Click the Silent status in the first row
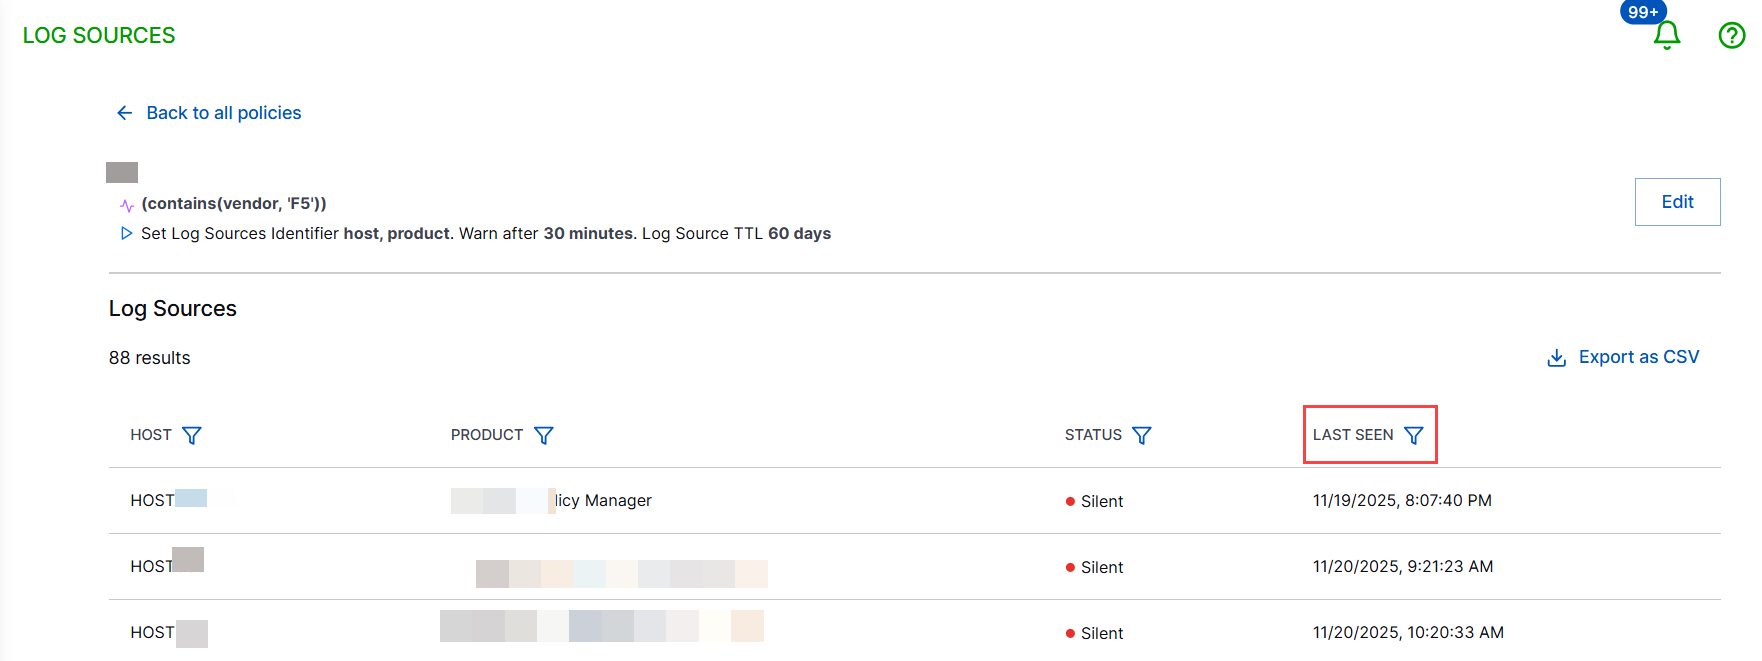1762x661 pixels. (1101, 501)
